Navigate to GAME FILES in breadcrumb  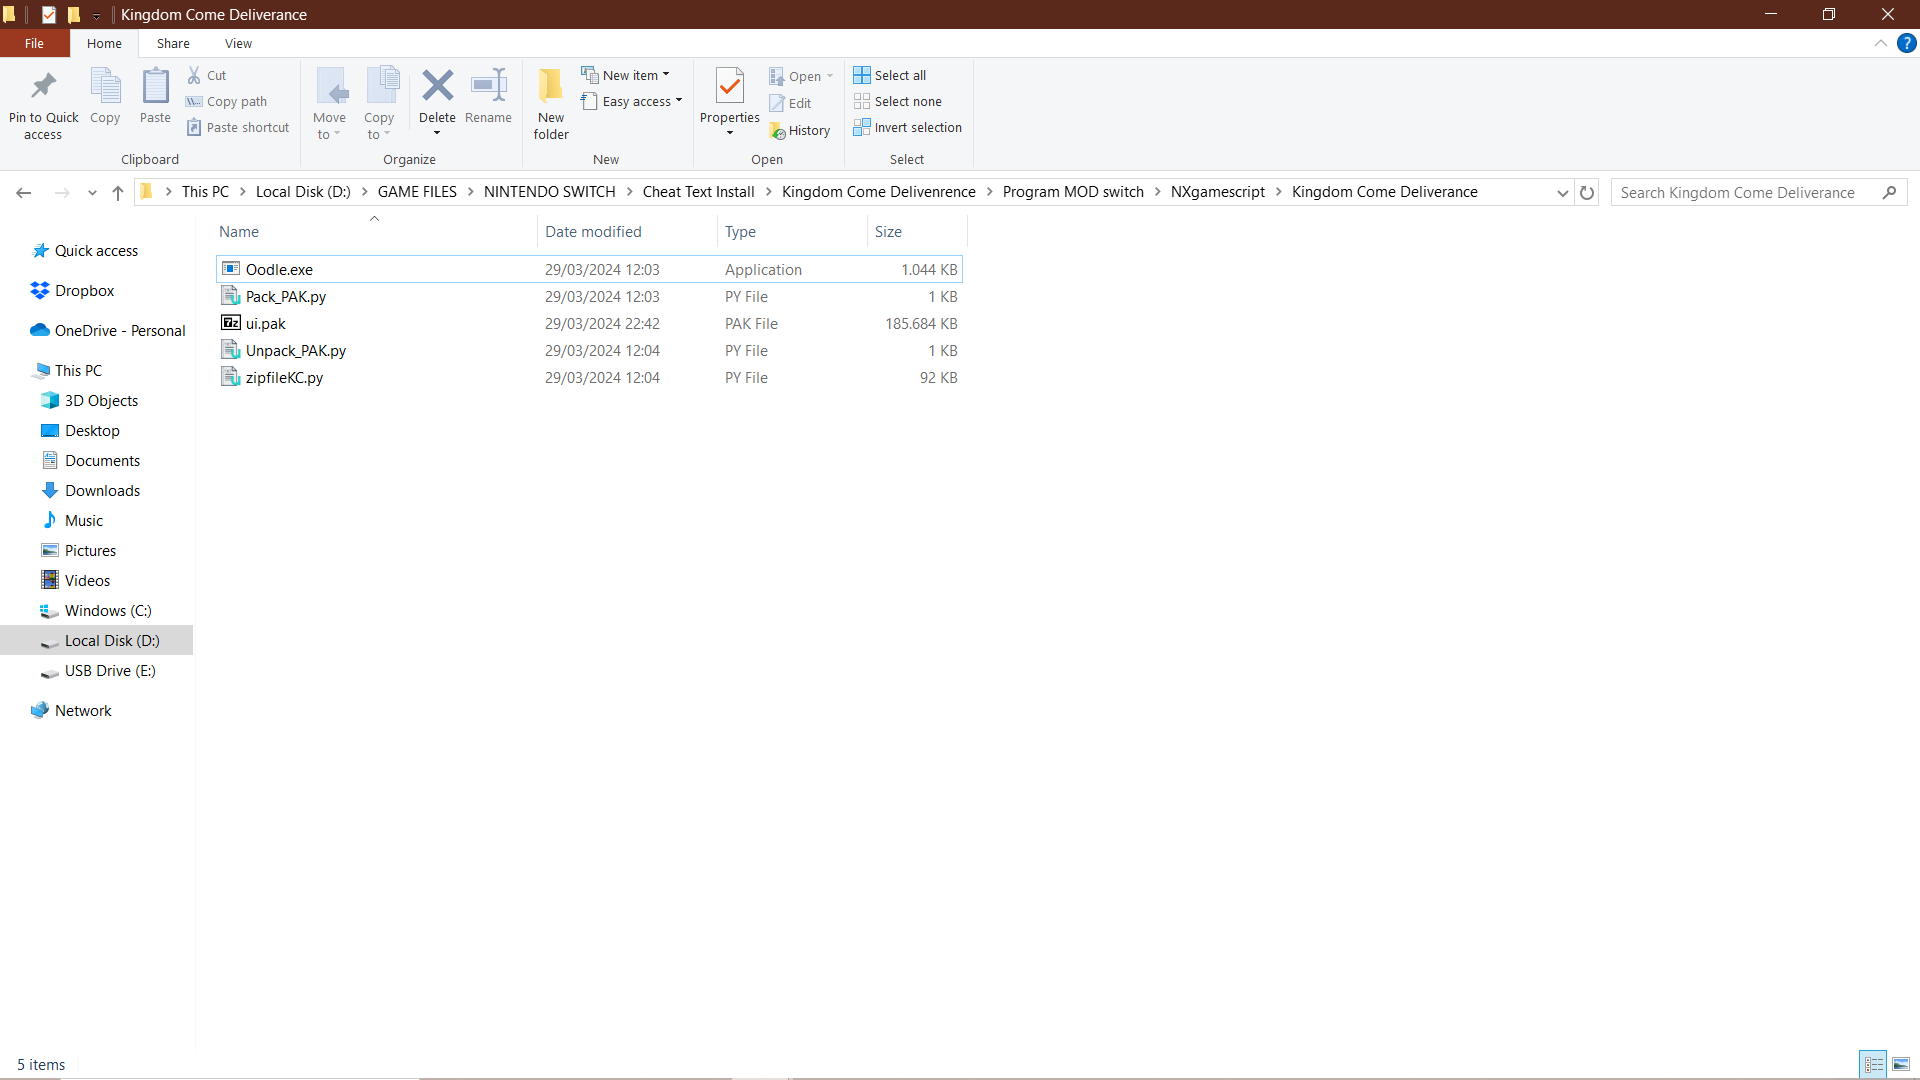417,192
